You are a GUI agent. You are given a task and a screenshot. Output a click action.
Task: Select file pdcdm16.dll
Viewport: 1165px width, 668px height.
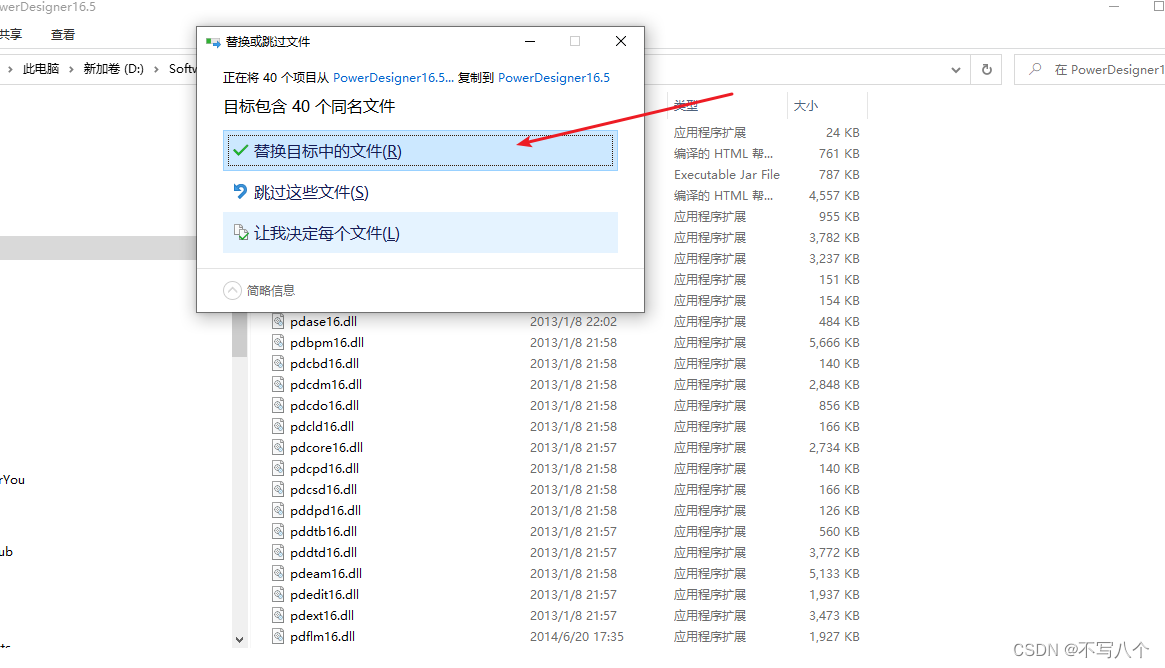click(x=326, y=384)
